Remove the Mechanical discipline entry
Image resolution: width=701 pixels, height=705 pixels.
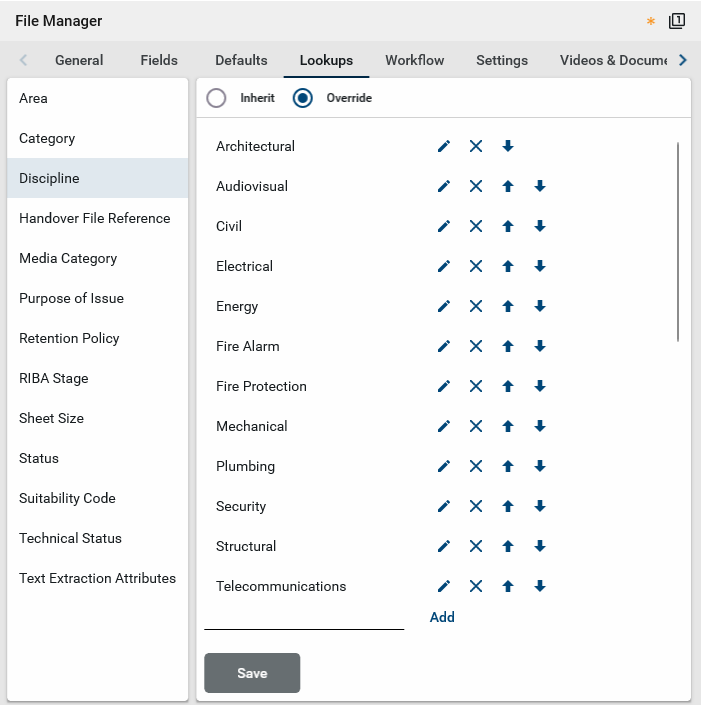point(476,427)
